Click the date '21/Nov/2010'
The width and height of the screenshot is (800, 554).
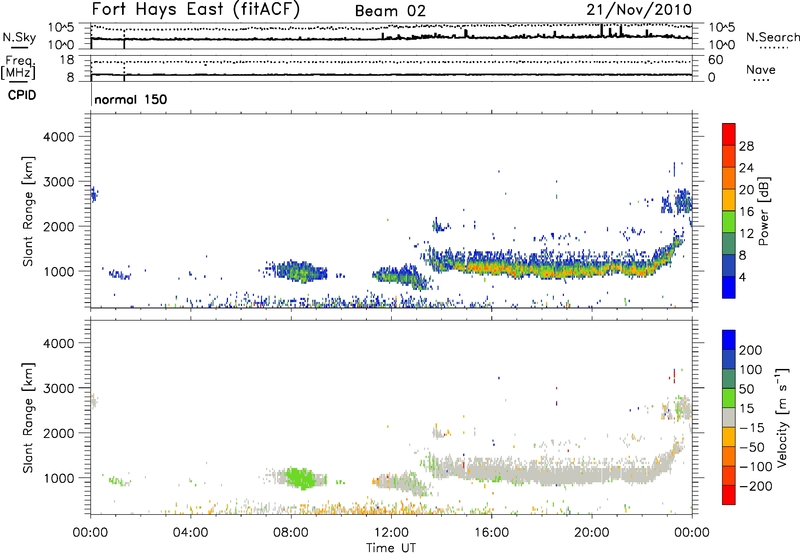[639, 9]
